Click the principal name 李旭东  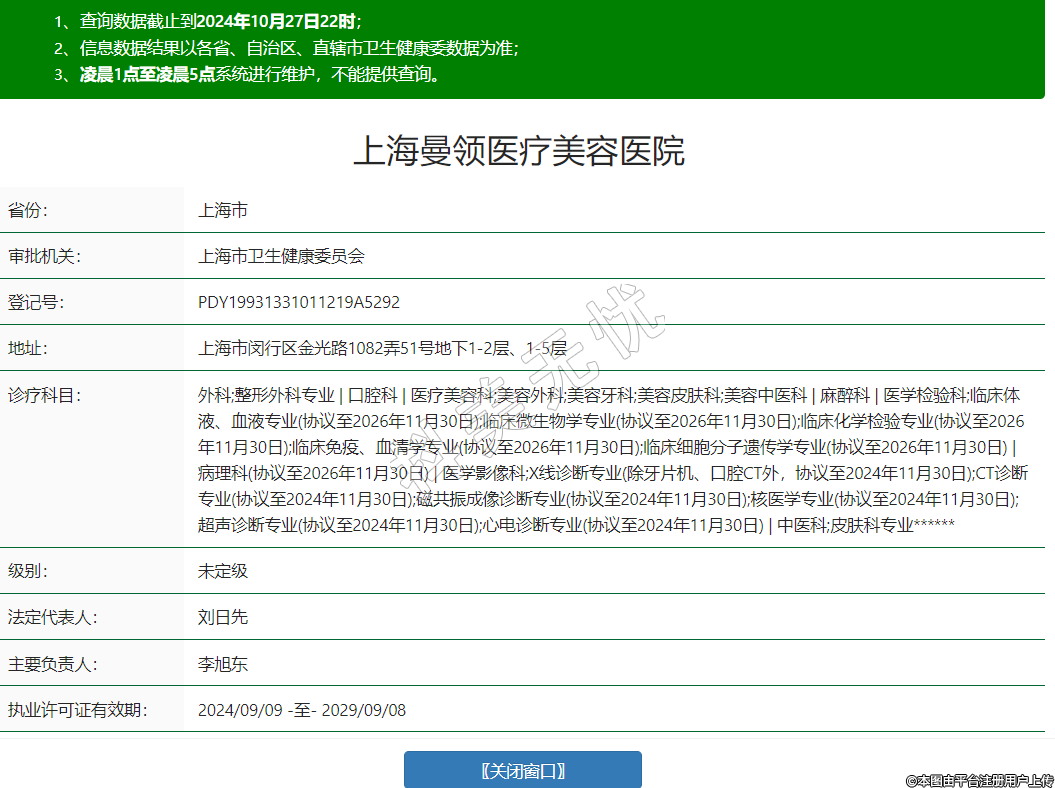click(222, 664)
